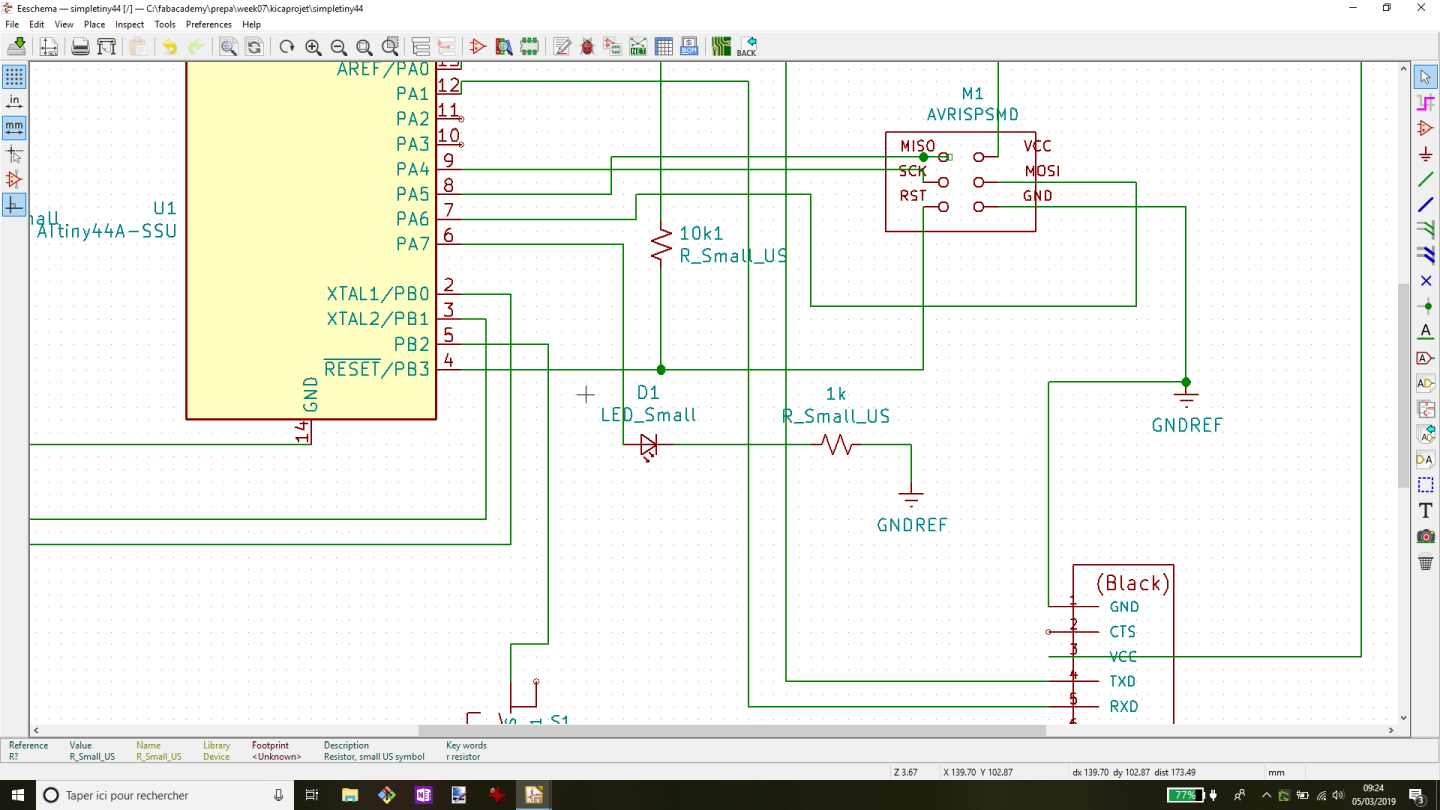The image size is (1440, 810).
Task: Select the Place power port tool
Action: (x=1426, y=154)
